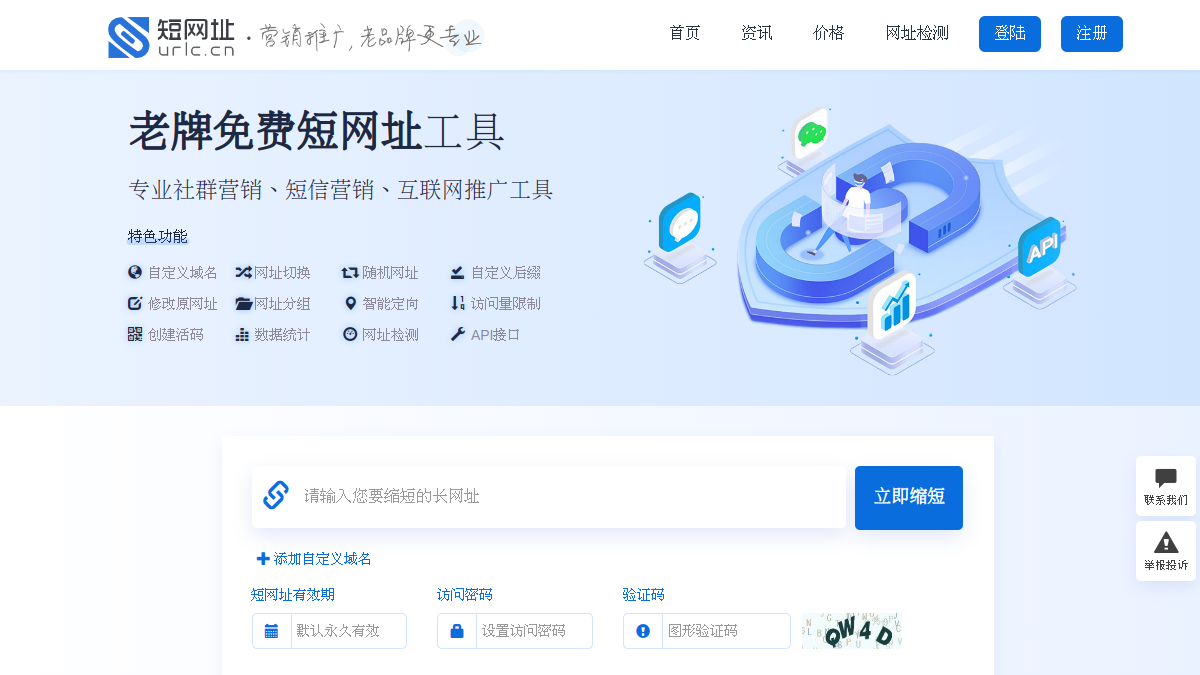Screen dimensions: 1200x675
Task: Click the chart icon beside 数据统计
Action: (242, 334)
